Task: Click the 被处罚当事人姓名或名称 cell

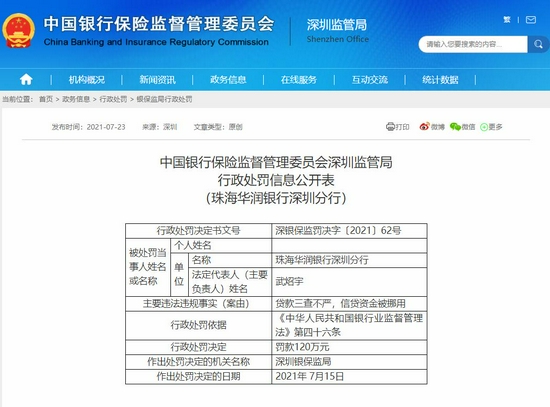Action: pyautogui.click(x=148, y=267)
